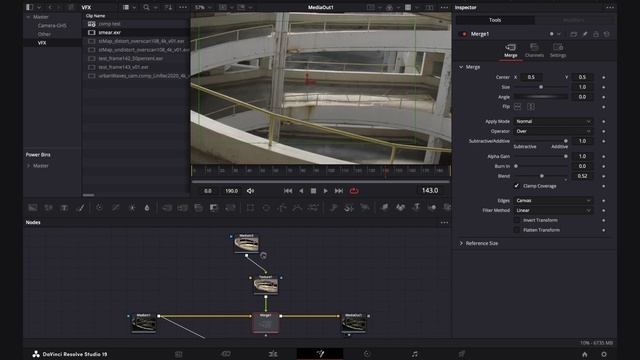This screenshot has height=360, width=640.
Task: Toggle keyframe dot for Blend
Action: 604,176
